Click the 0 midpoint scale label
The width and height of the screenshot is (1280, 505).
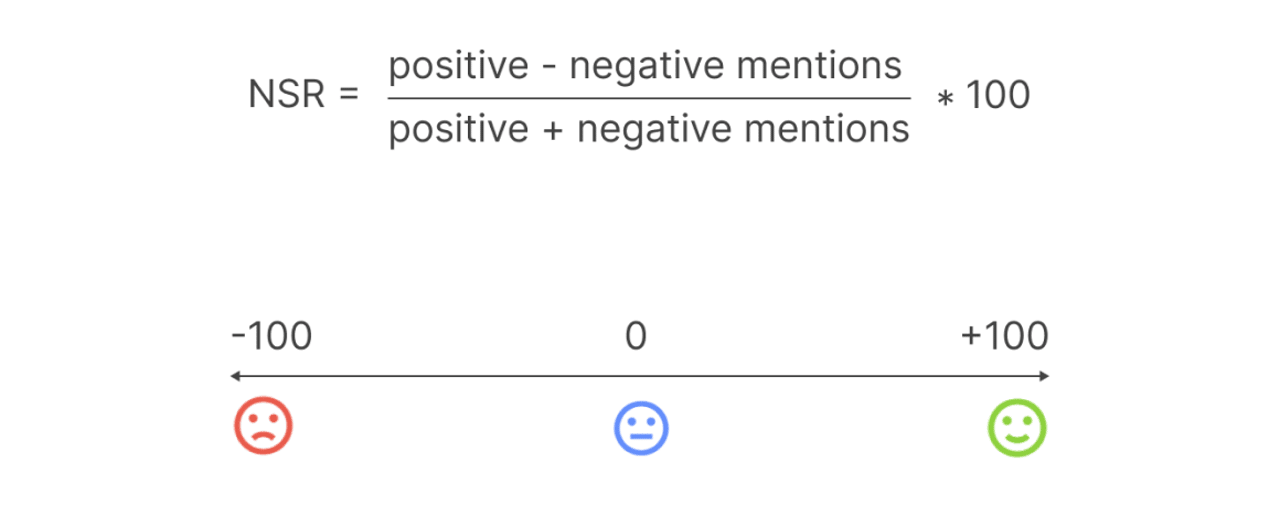(636, 337)
